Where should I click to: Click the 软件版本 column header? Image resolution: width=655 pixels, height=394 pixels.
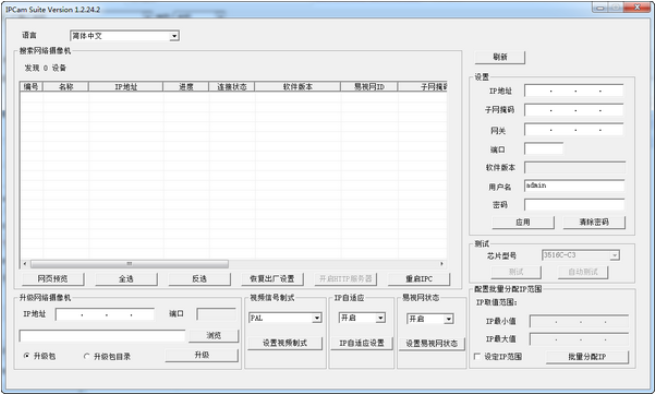tap(297, 86)
